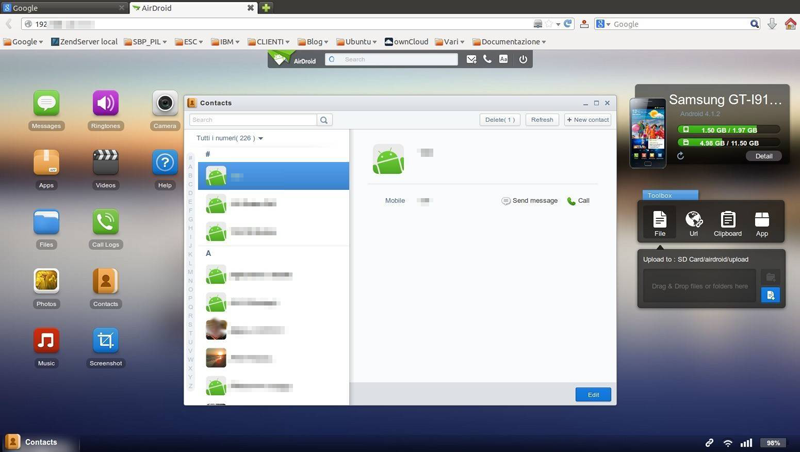Click the New contact button

click(x=587, y=120)
